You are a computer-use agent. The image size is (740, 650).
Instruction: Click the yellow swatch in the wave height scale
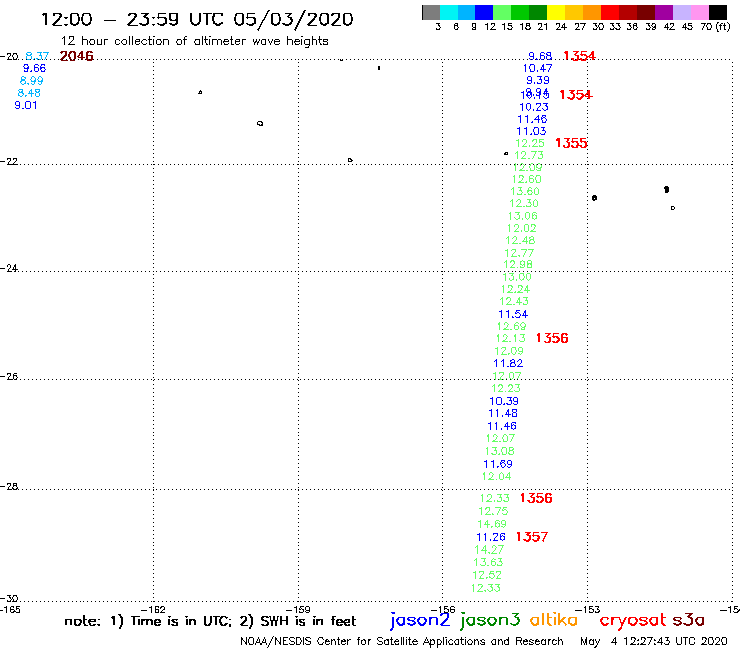coord(556,12)
